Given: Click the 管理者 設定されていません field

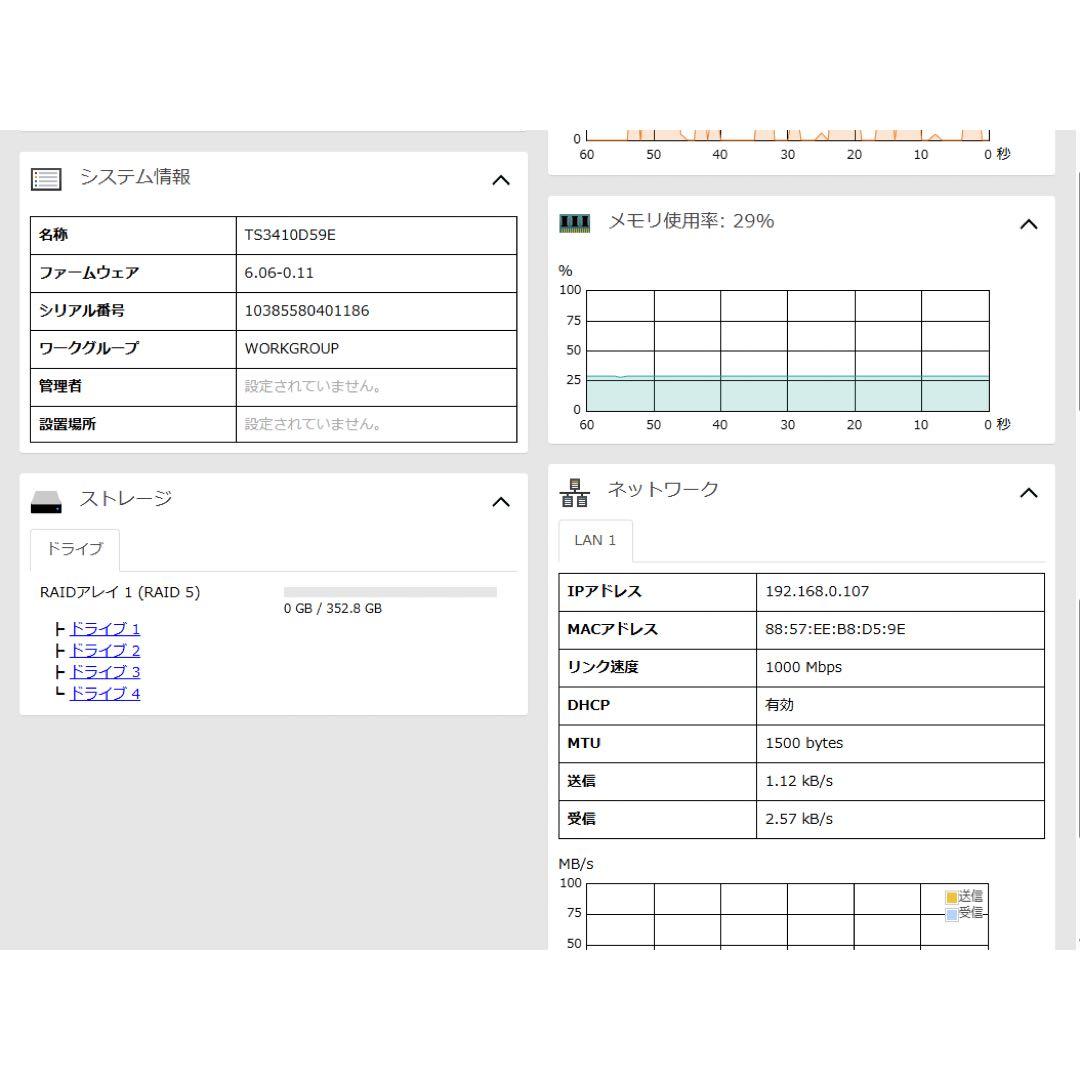Looking at the screenshot, I should click(x=375, y=386).
